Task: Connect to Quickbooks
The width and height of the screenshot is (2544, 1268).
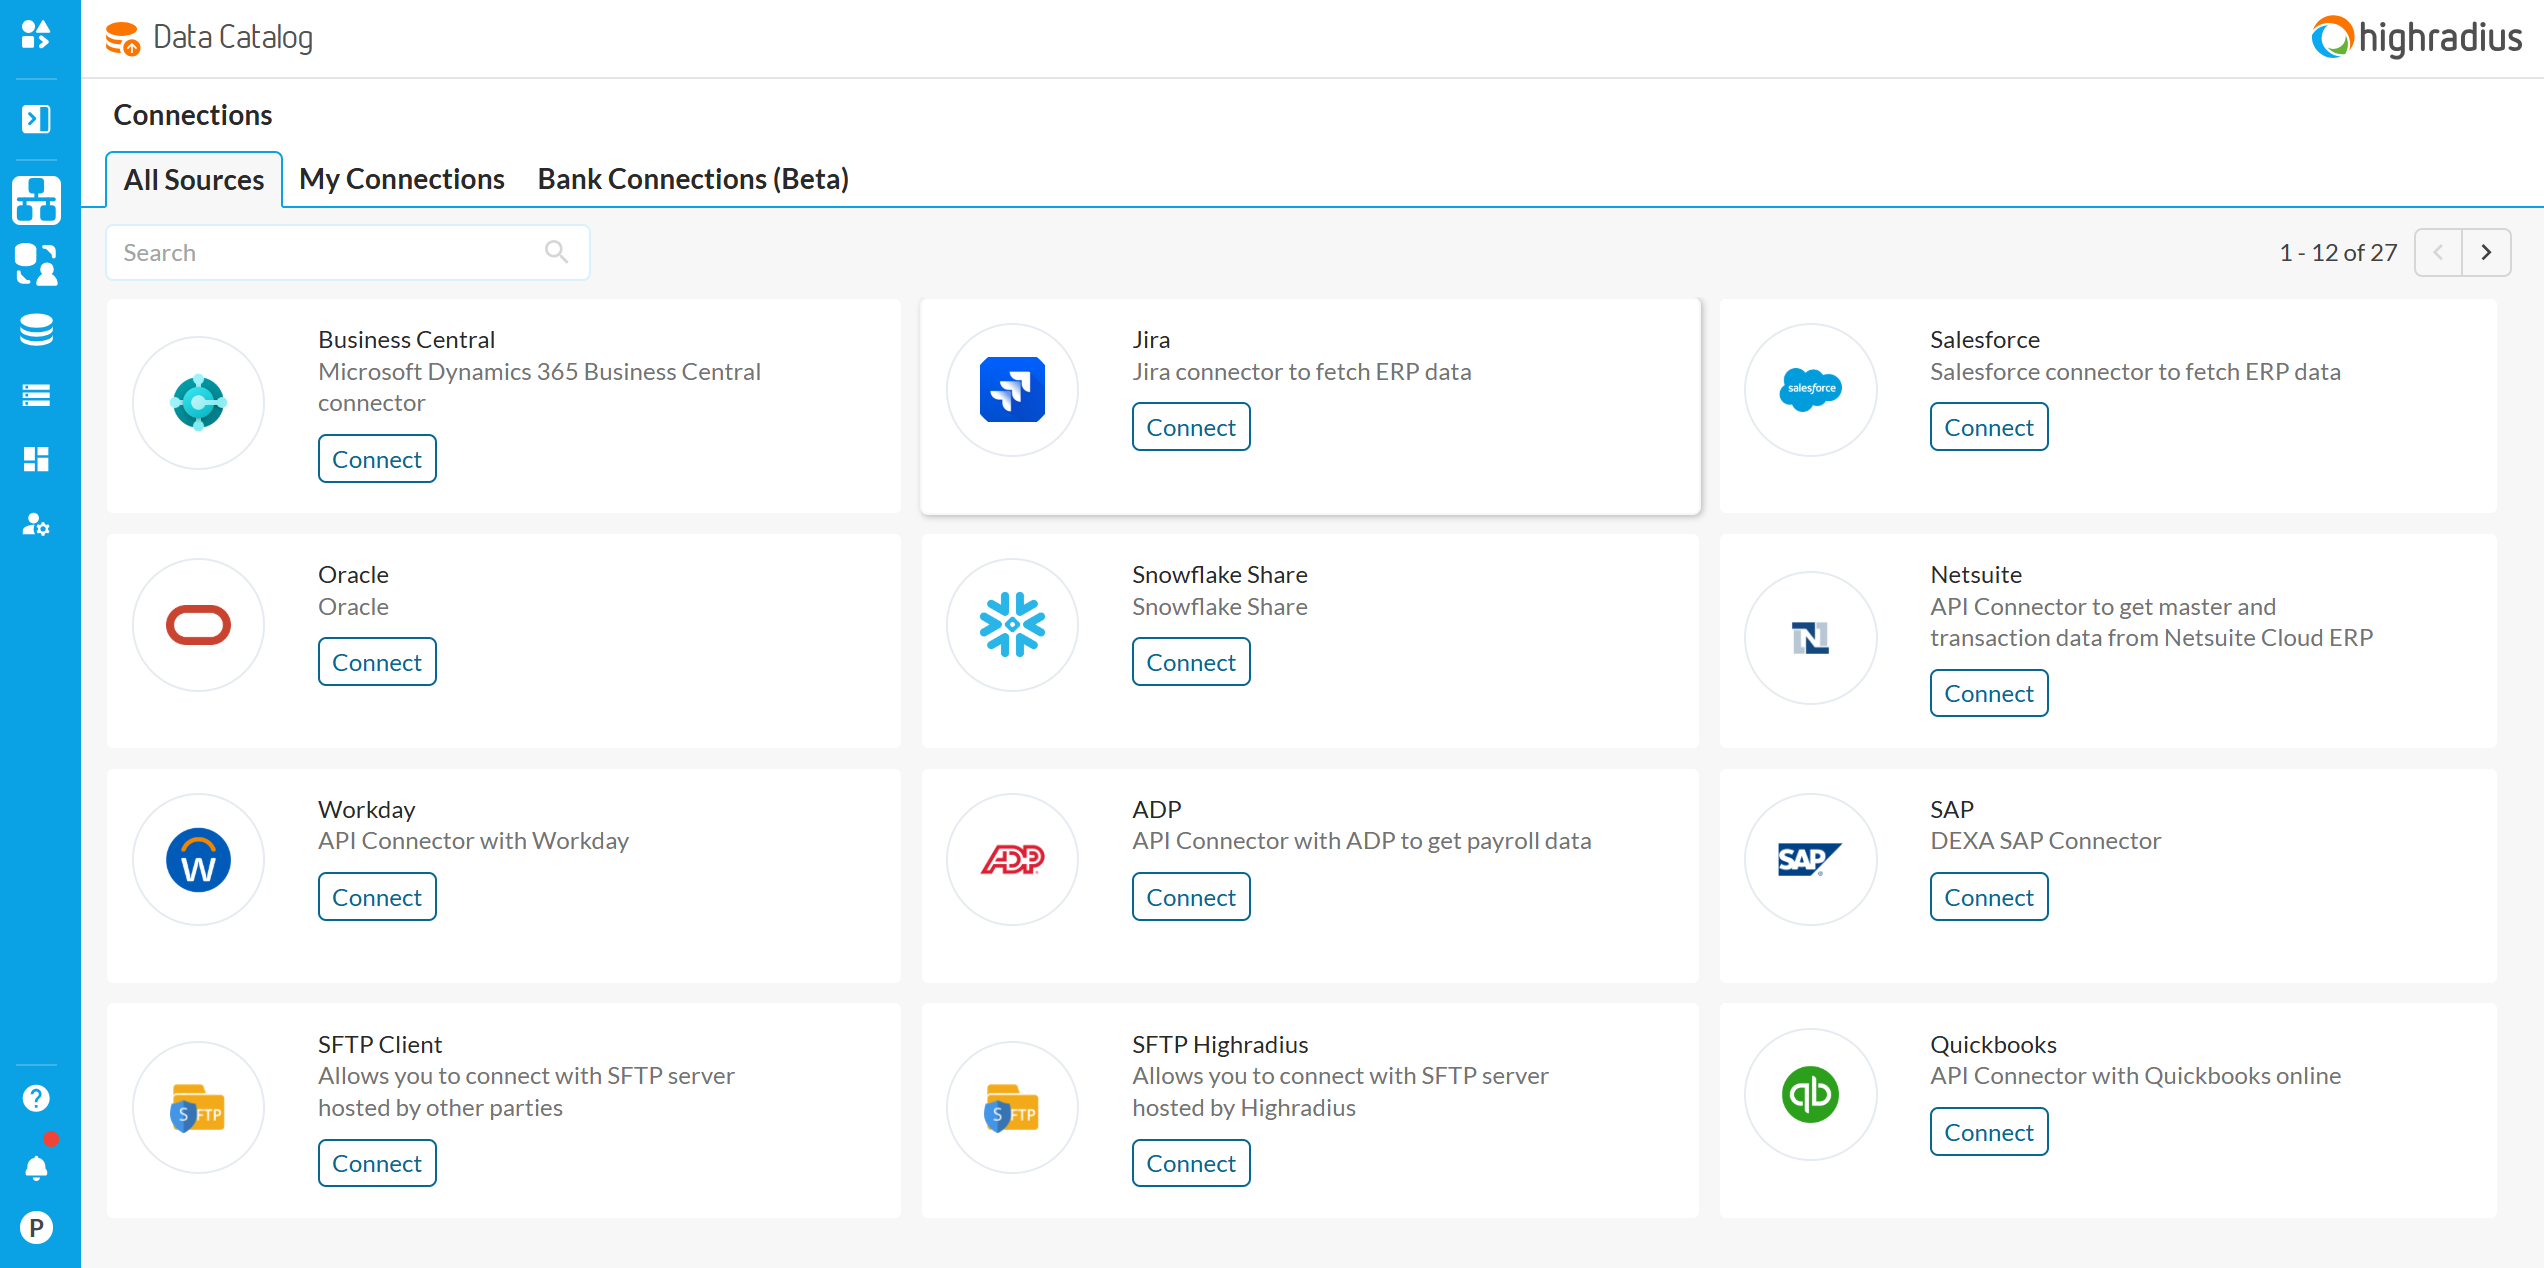Action: coord(1989,1132)
